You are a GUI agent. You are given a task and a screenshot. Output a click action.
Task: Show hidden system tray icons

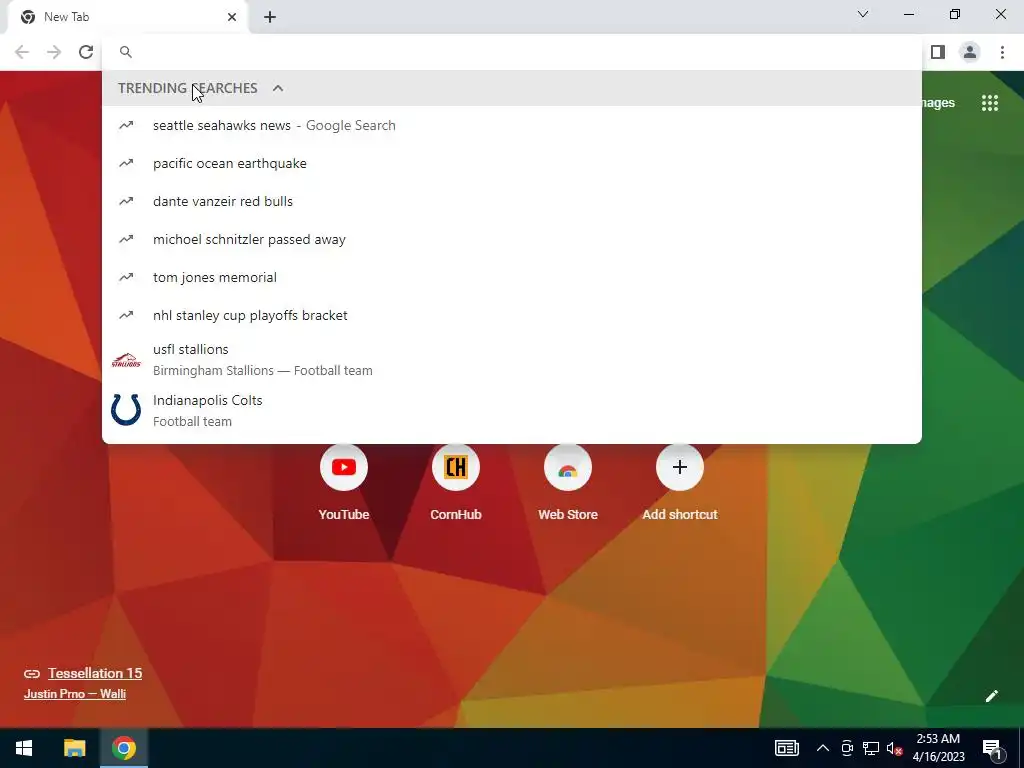click(823, 748)
